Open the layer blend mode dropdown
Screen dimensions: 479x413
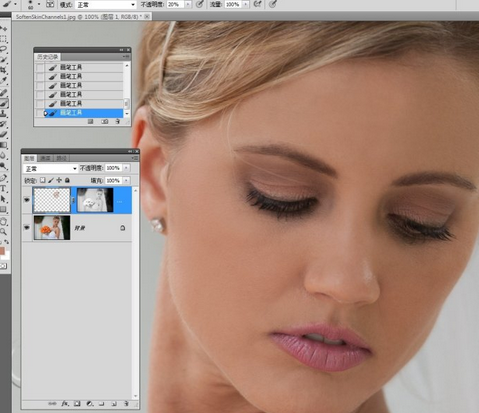(x=50, y=169)
